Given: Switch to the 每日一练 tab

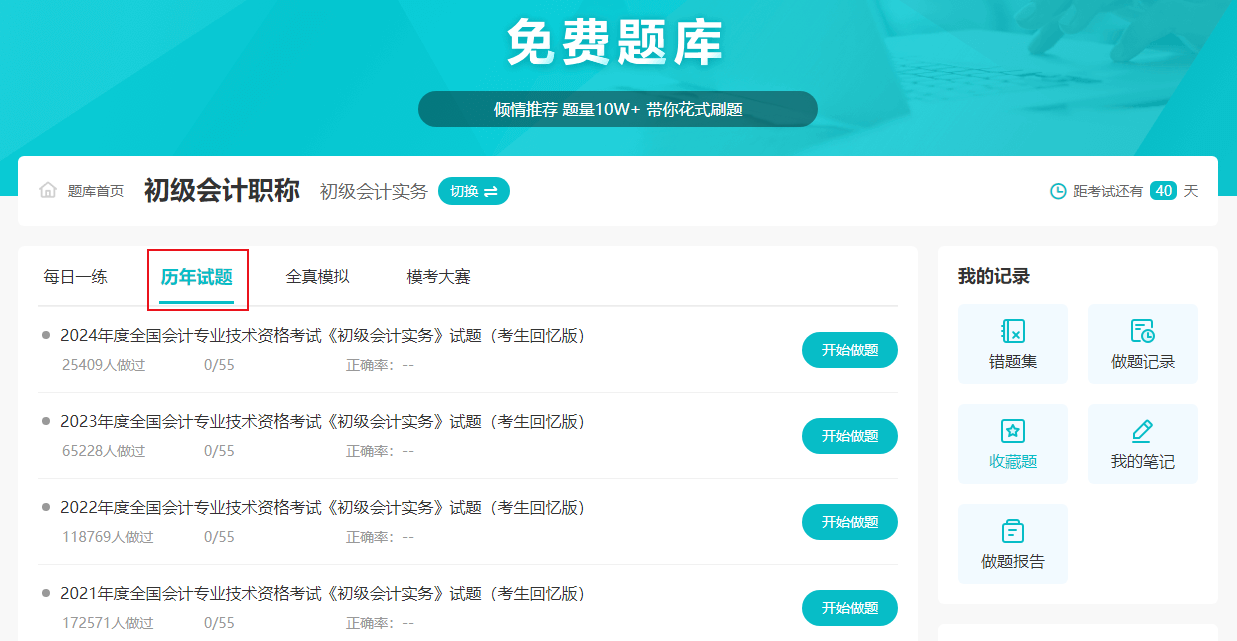Looking at the screenshot, I should click(75, 277).
